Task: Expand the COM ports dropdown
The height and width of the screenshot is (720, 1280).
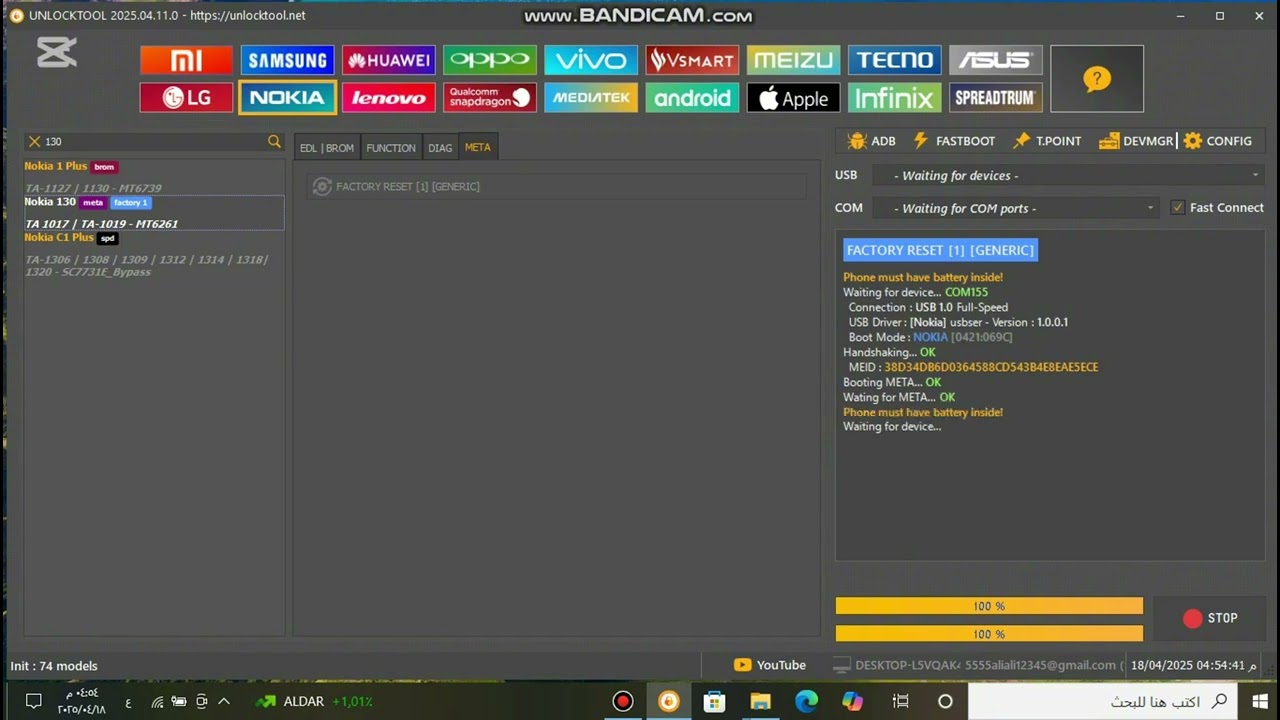Action: [x=1015, y=208]
